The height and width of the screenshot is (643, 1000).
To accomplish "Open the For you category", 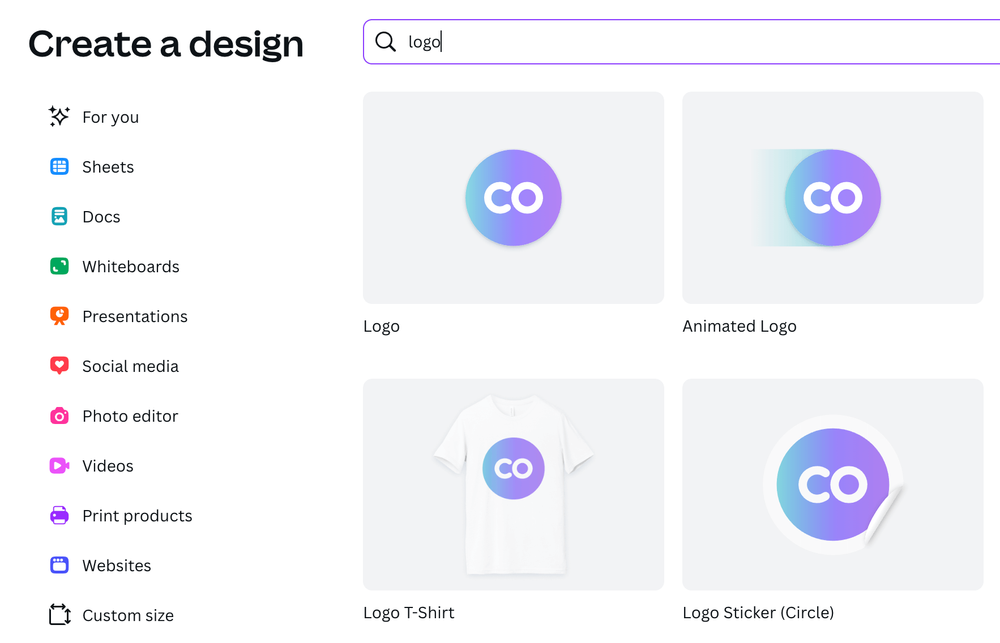I will (110, 117).
